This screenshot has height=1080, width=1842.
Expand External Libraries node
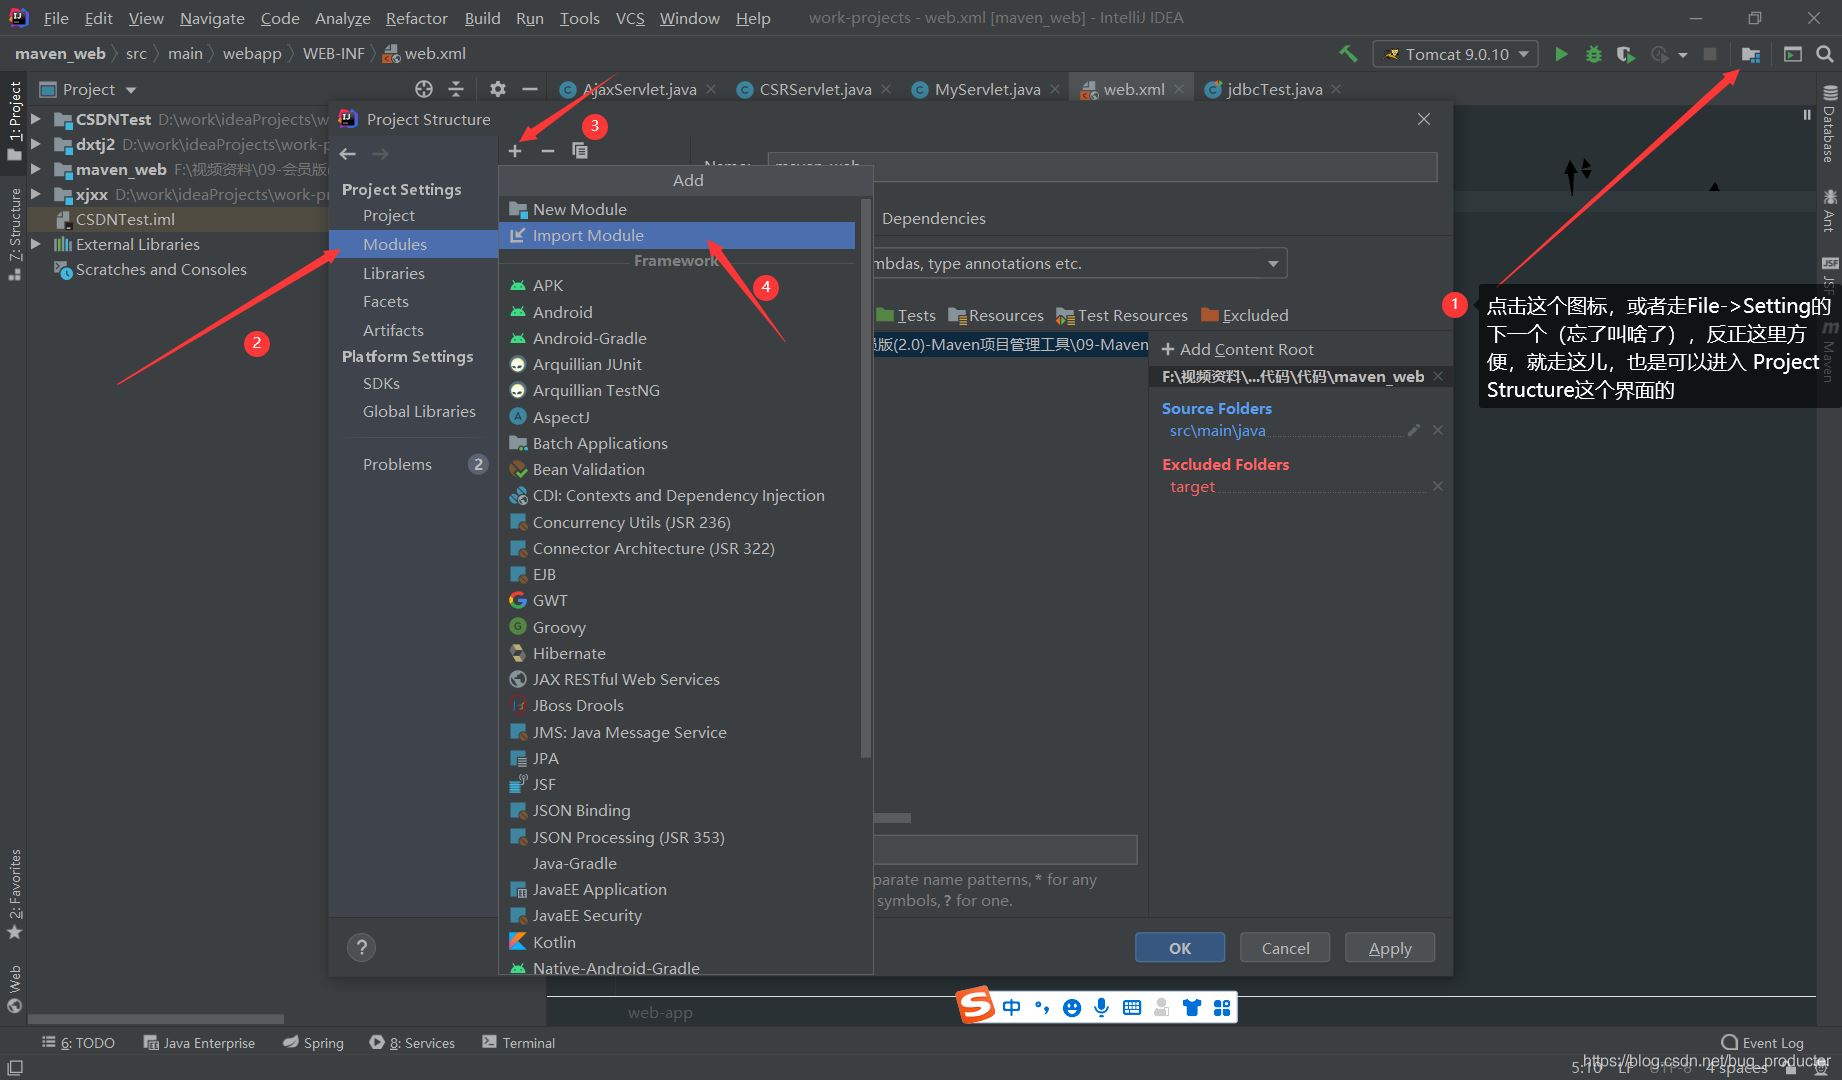point(36,244)
